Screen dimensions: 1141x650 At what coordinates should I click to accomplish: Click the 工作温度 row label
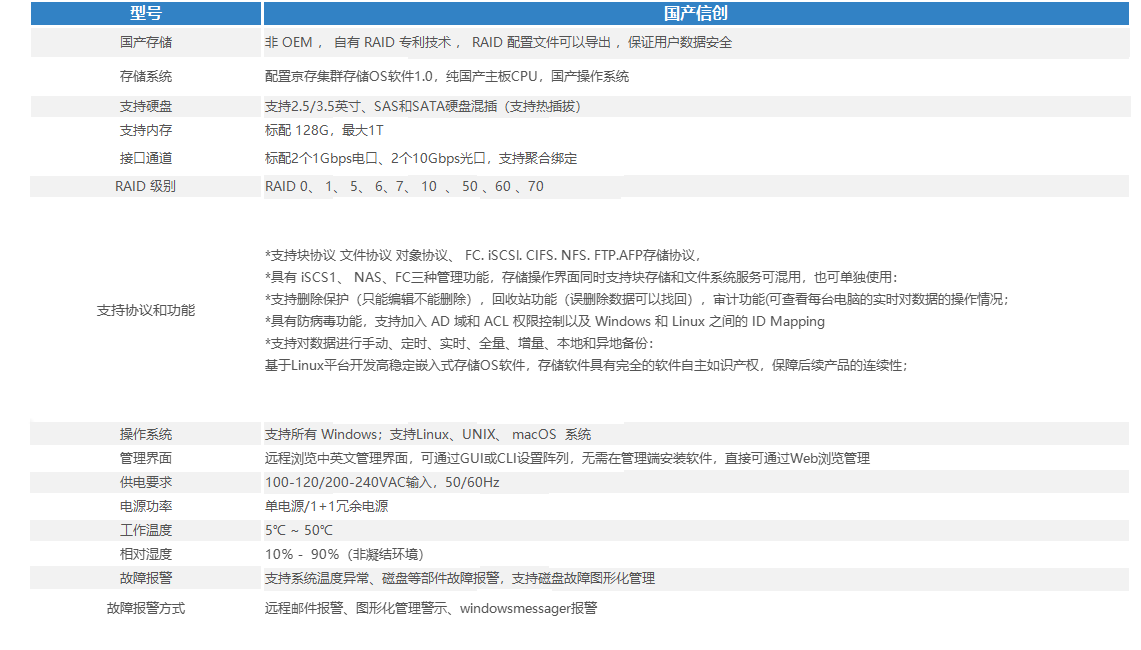tap(146, 530)
